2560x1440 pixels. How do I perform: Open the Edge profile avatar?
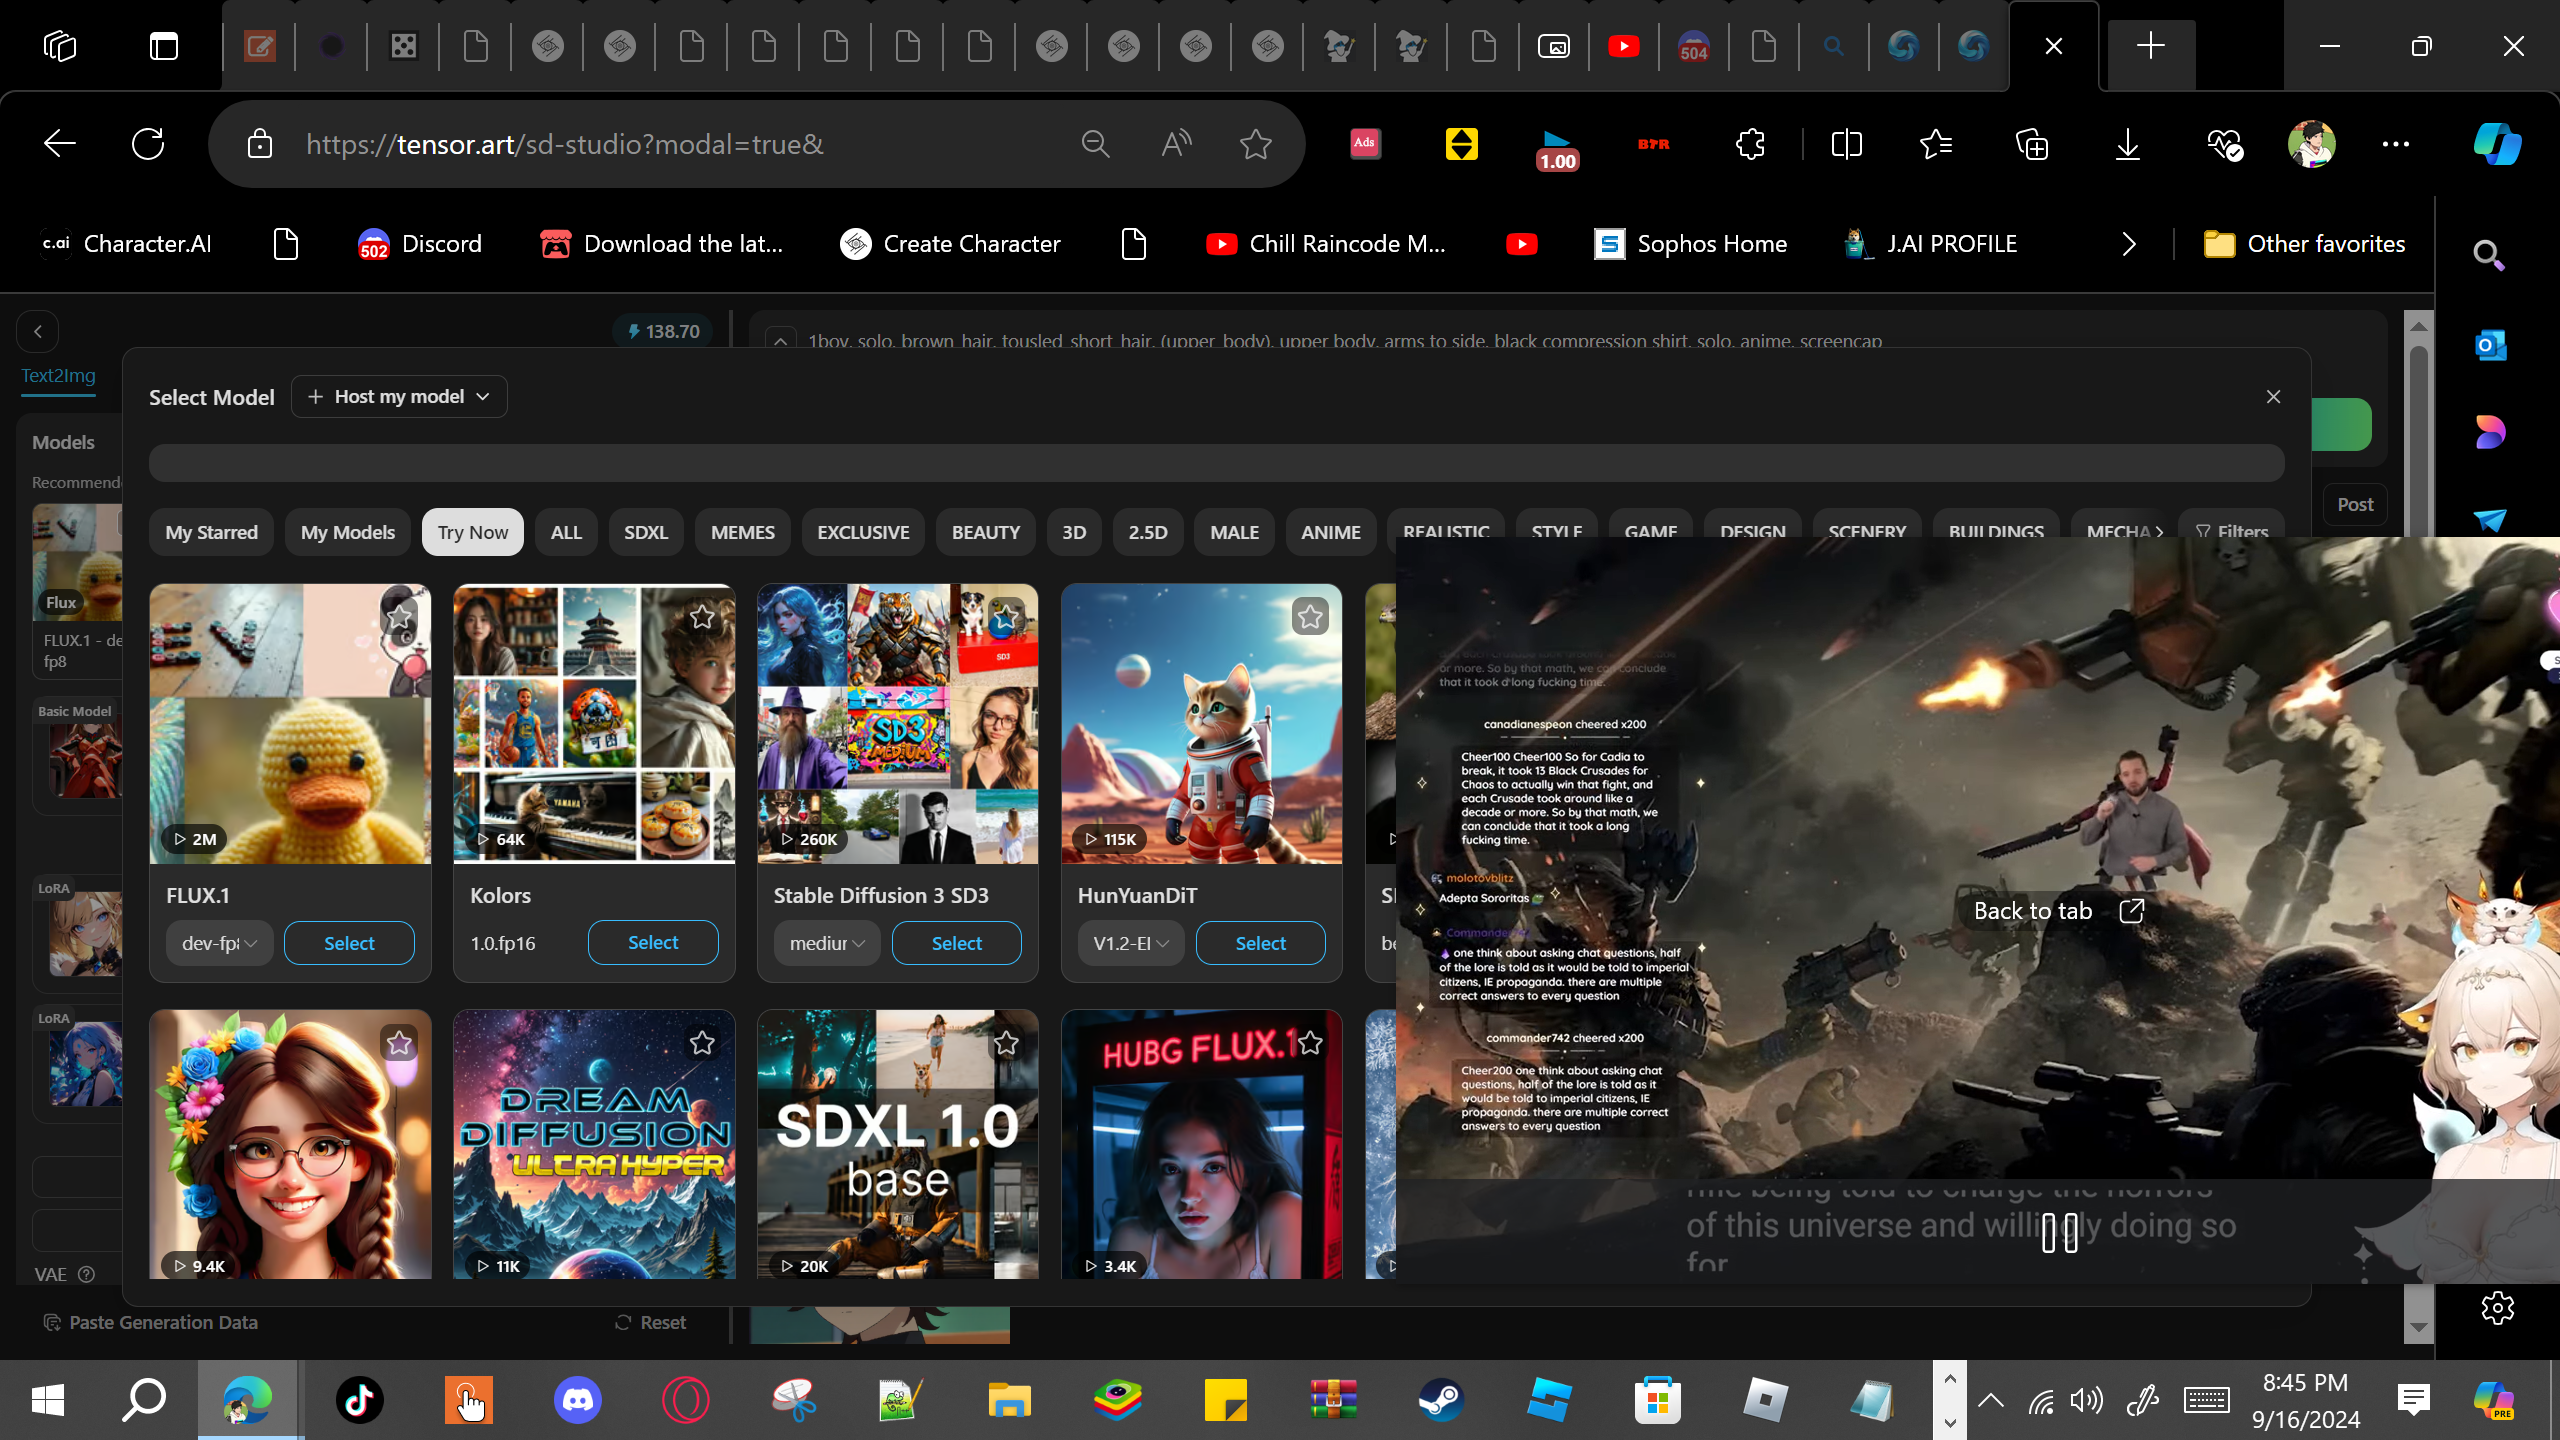point(2312,144)
